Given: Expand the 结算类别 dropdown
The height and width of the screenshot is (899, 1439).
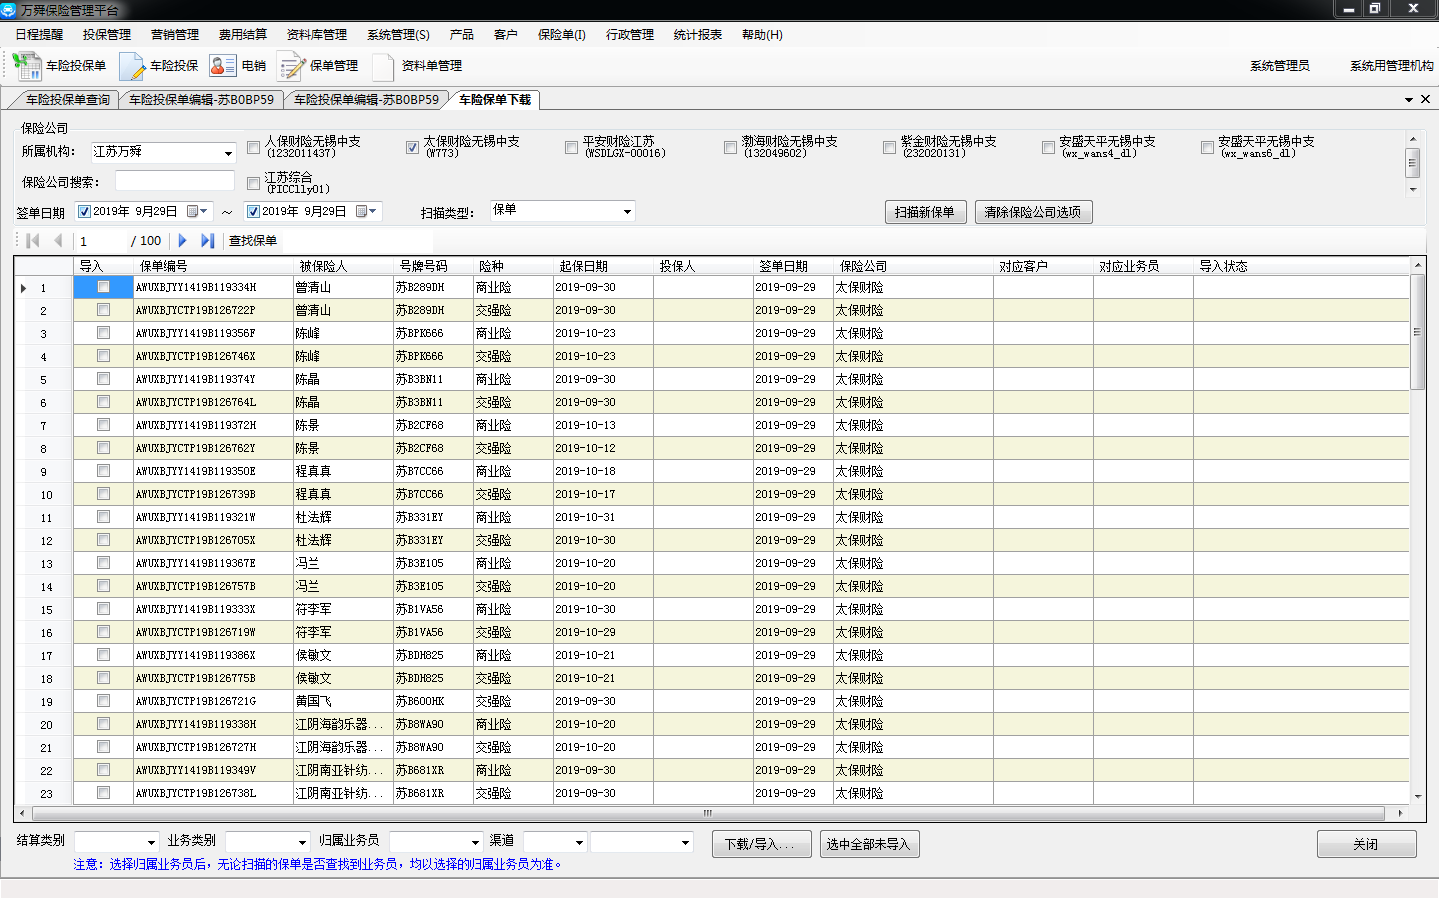Looking at the screenshot, I should coord(151,843).
